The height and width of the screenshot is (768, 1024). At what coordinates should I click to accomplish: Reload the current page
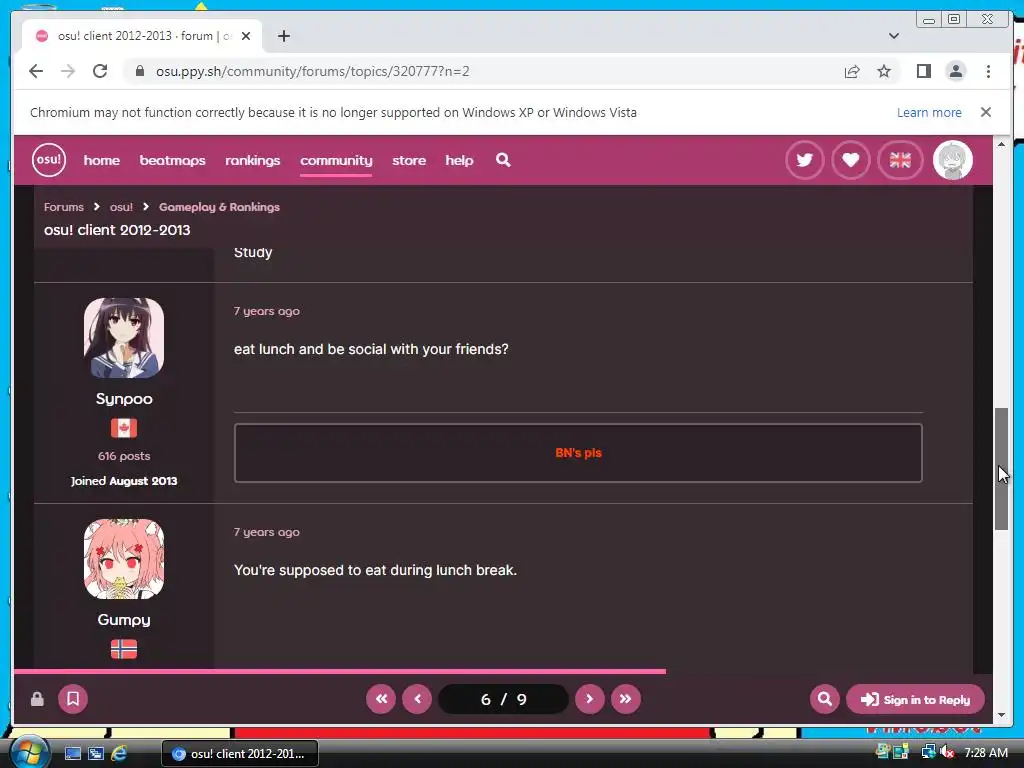point(100,71)
